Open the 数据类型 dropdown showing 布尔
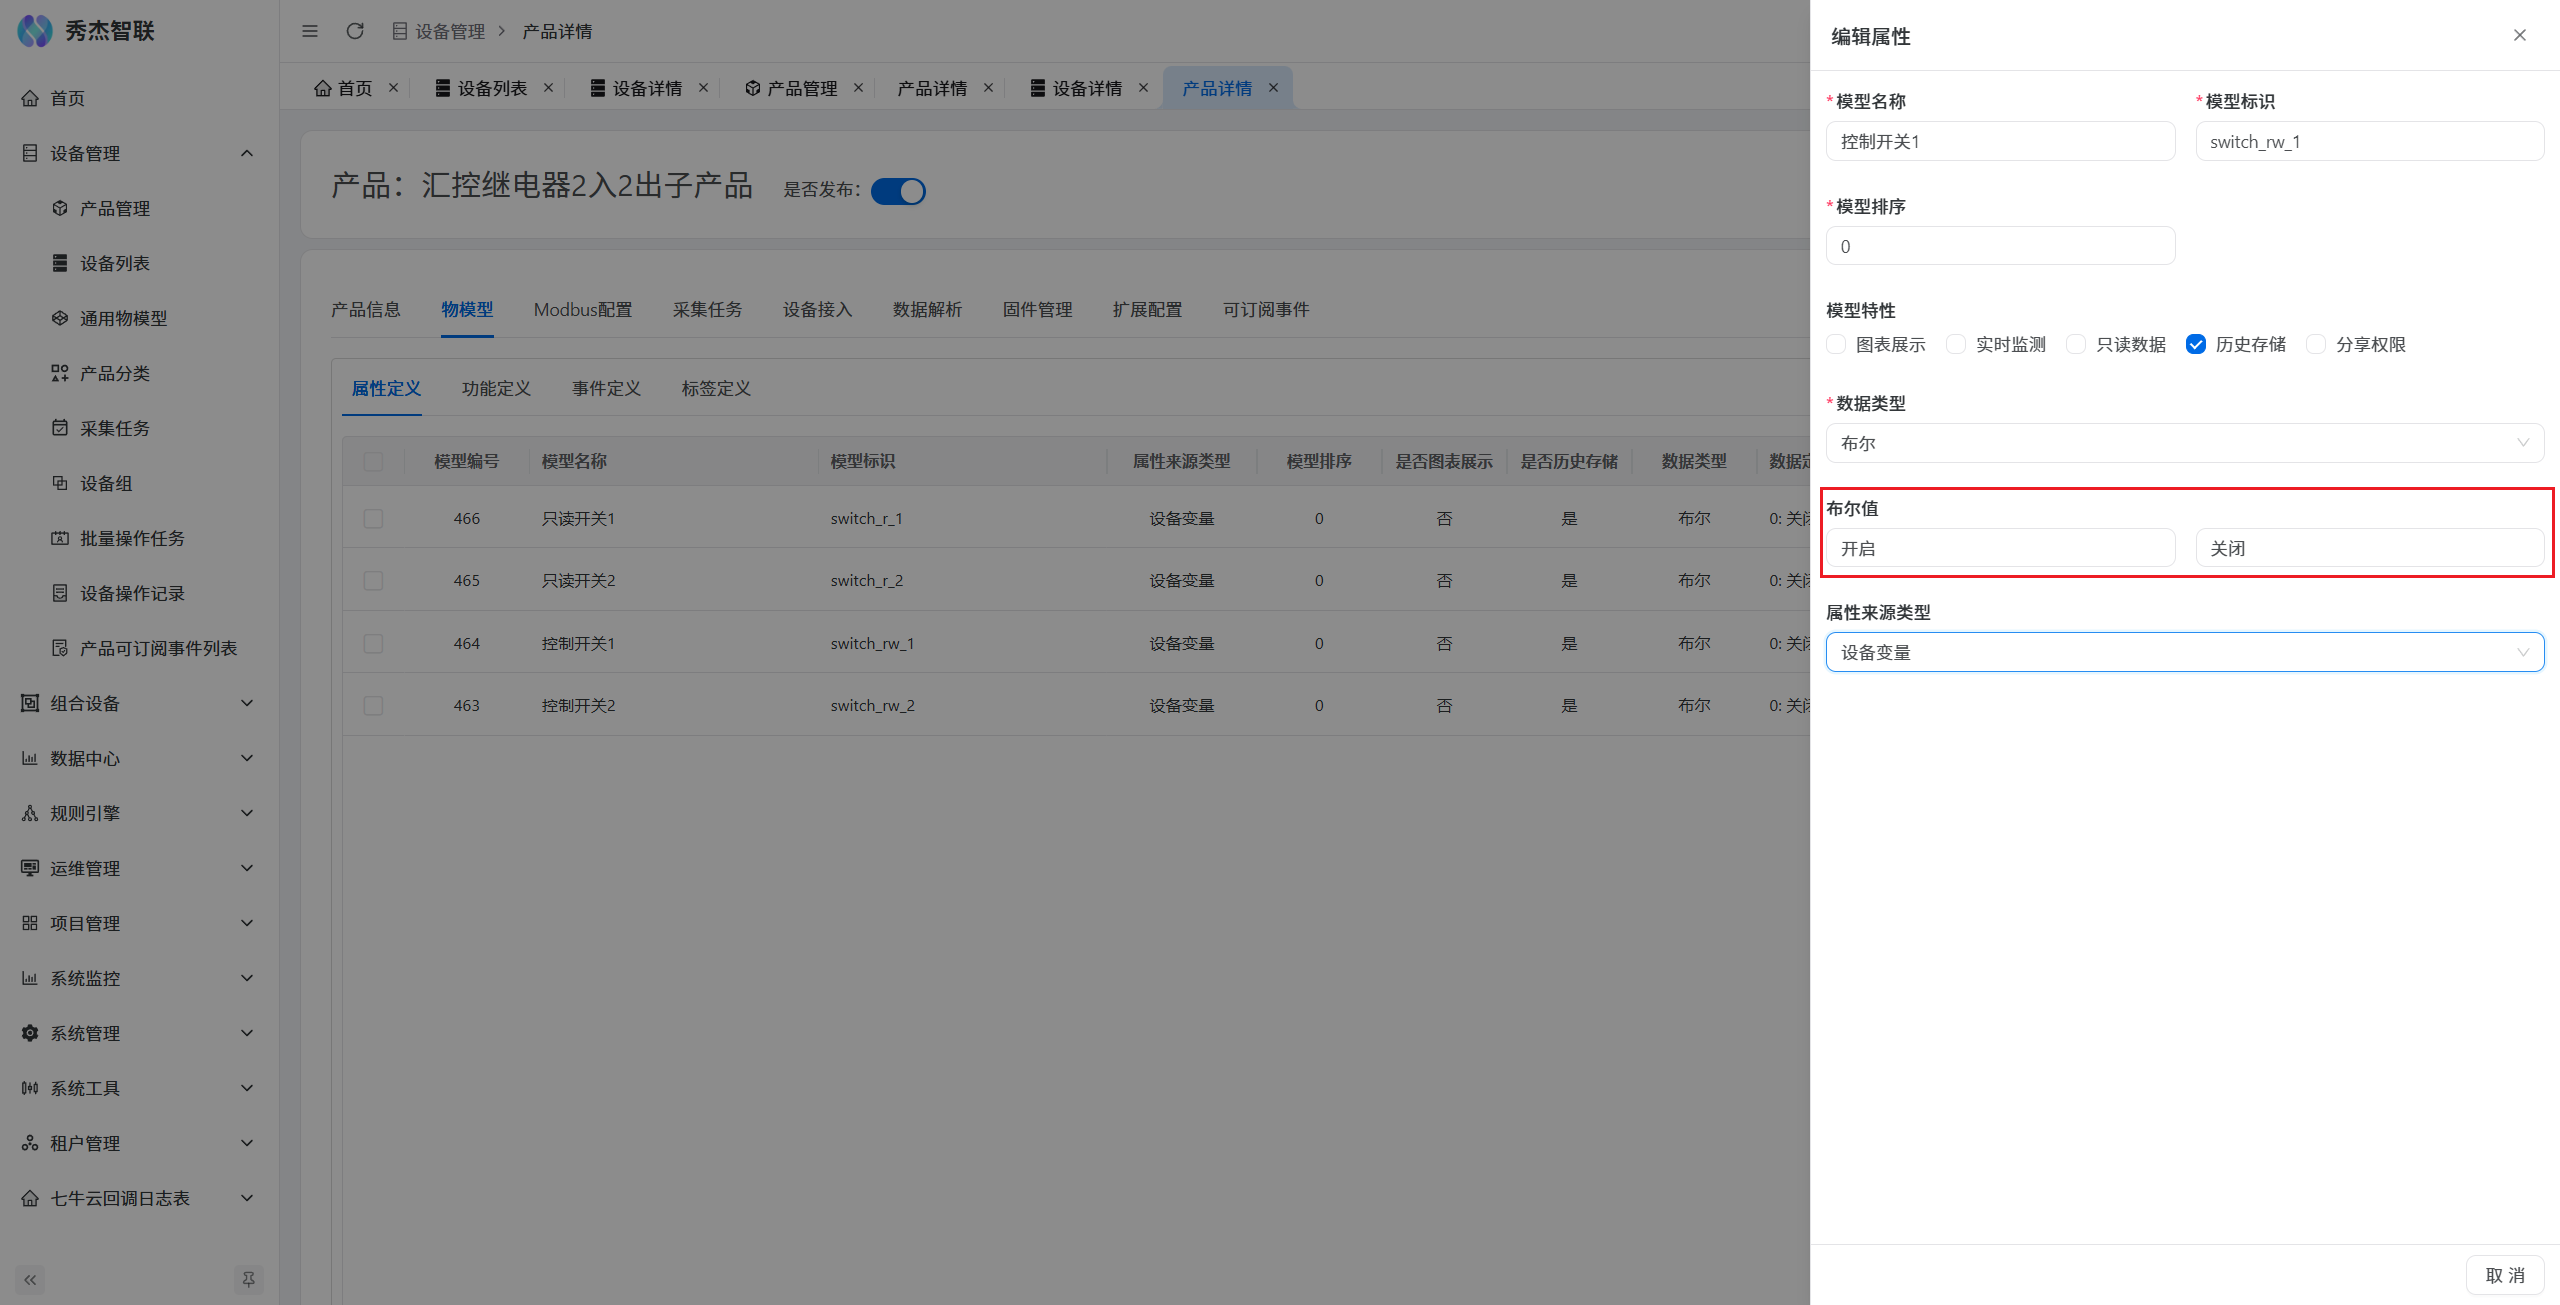2560x1305 pixels. coord(2184,443)
